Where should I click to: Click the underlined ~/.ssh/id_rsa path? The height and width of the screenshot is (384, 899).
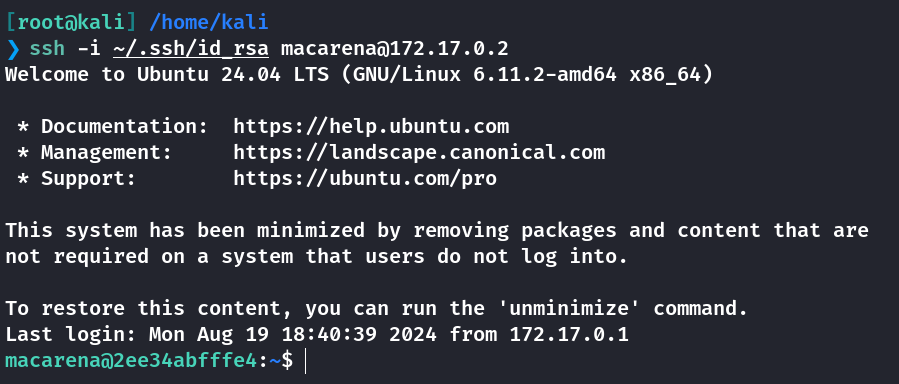[x=191, y=49]
